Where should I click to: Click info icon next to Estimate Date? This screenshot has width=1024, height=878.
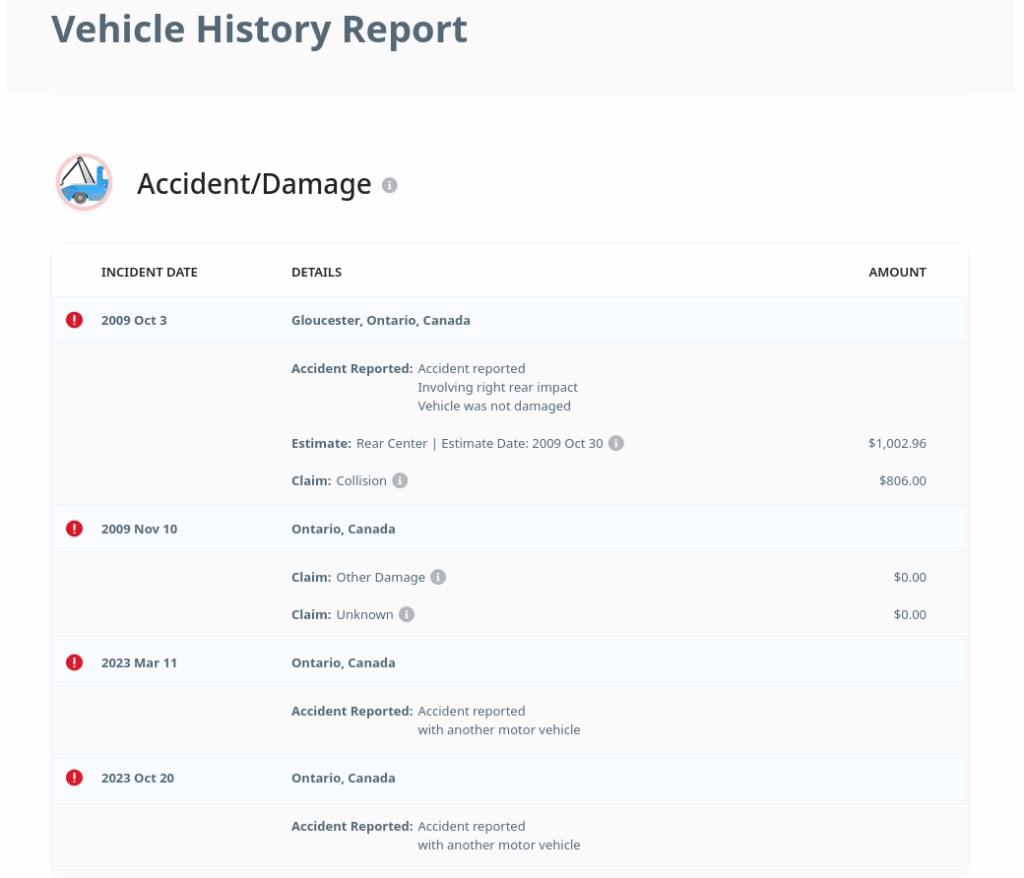[616, 443]
